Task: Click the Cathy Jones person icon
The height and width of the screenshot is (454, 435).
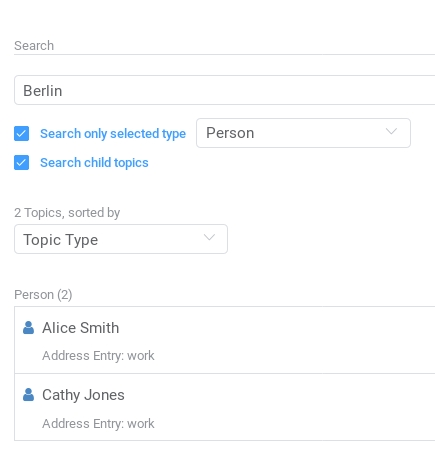Action: (28, 395)
